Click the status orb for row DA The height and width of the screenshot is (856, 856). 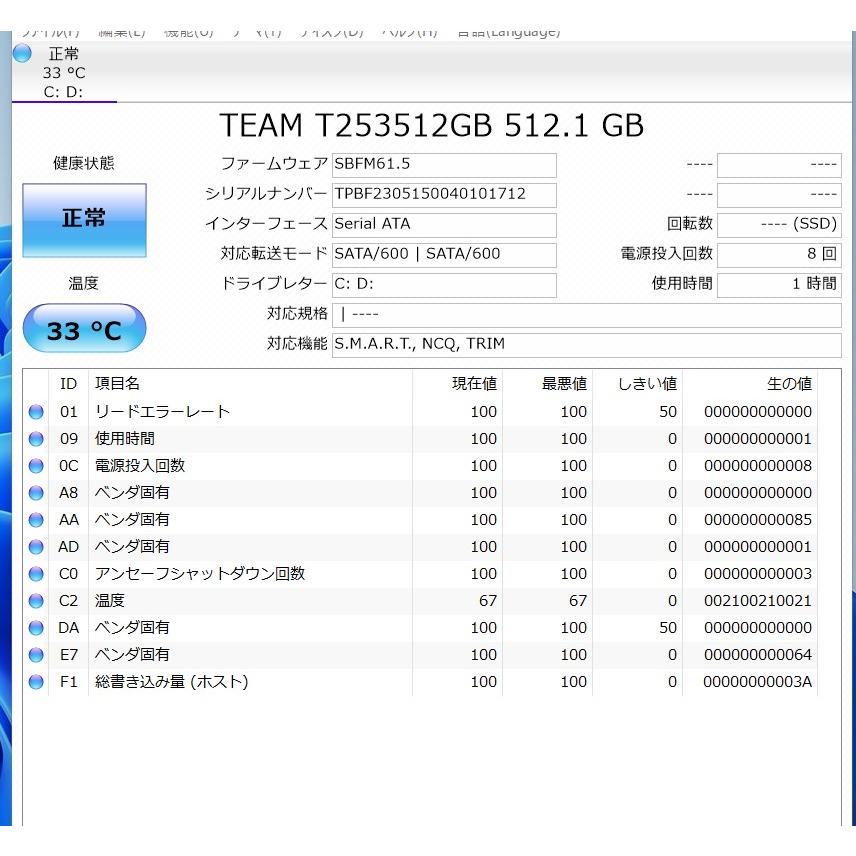coord(36,628)
